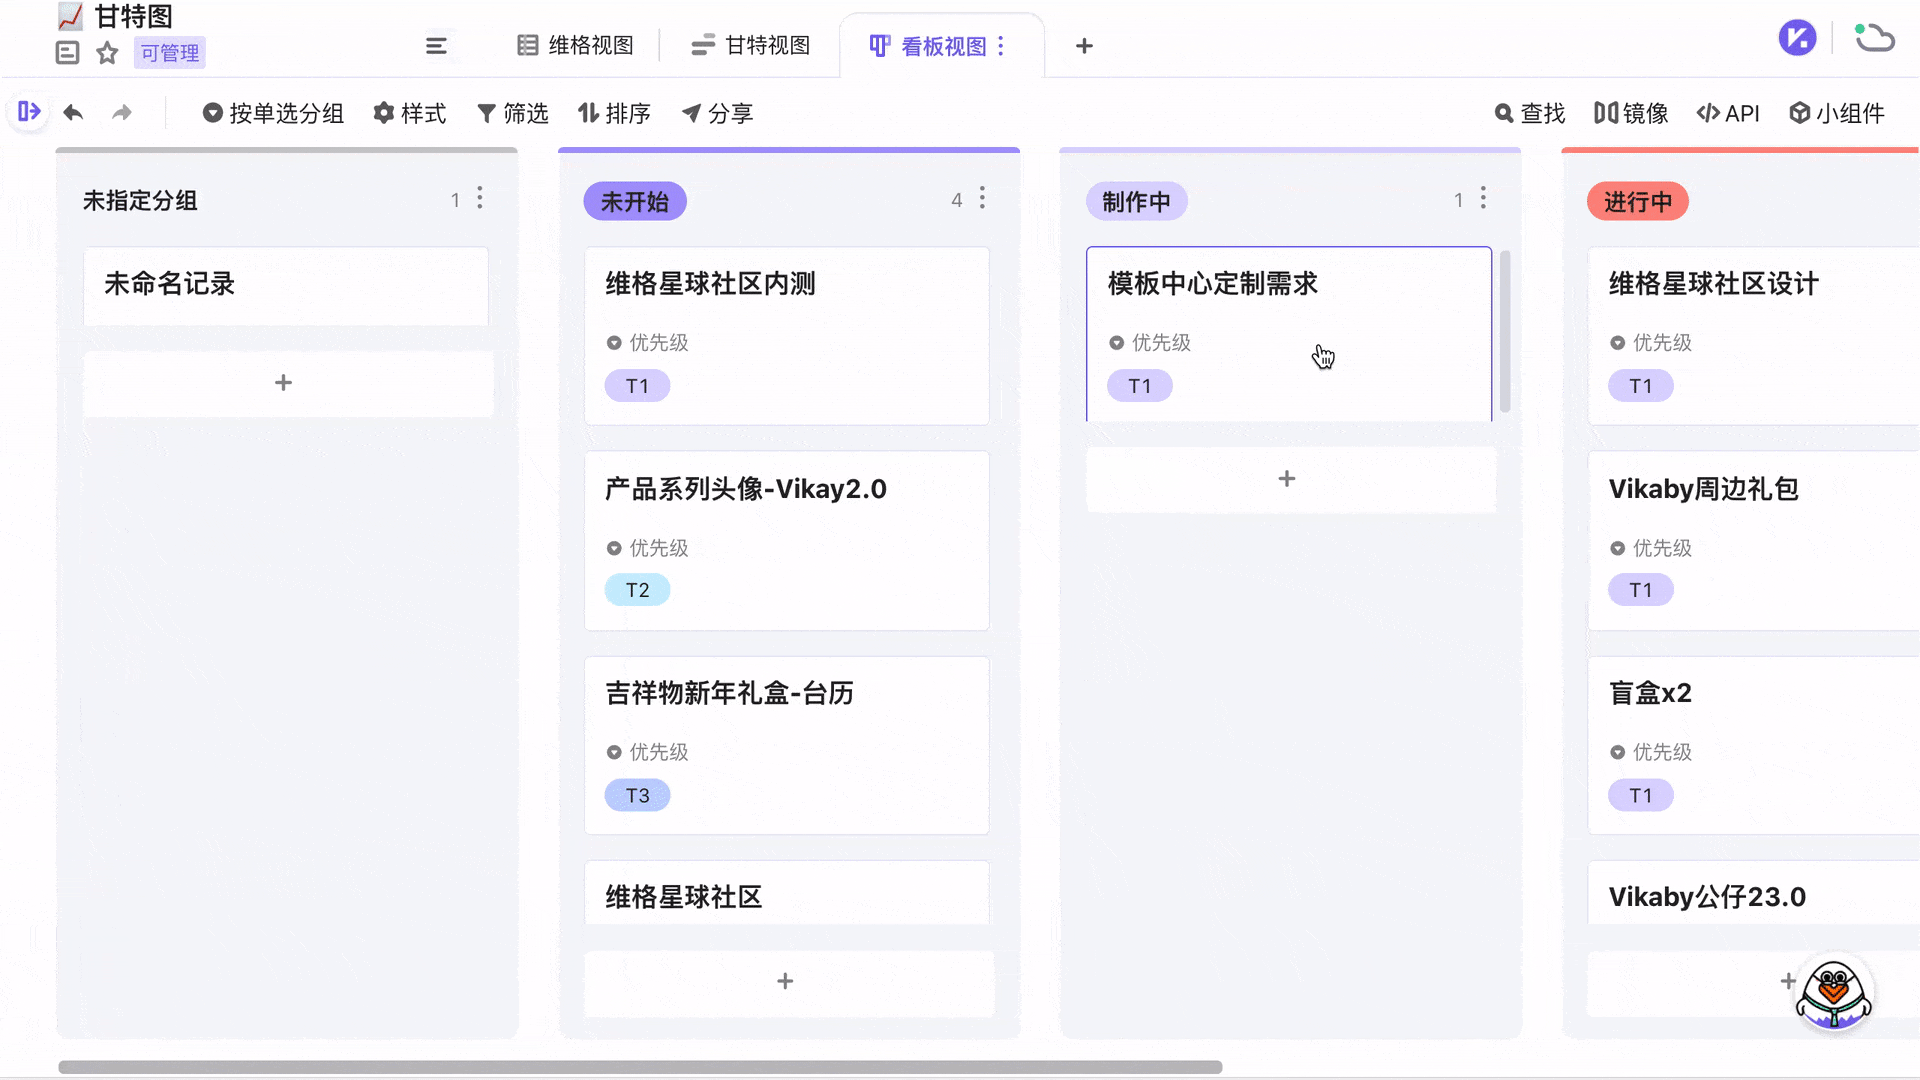Open the 筛选 filter options
The width and height of the screenshot is (1920, 1080).
click(513, 113)
